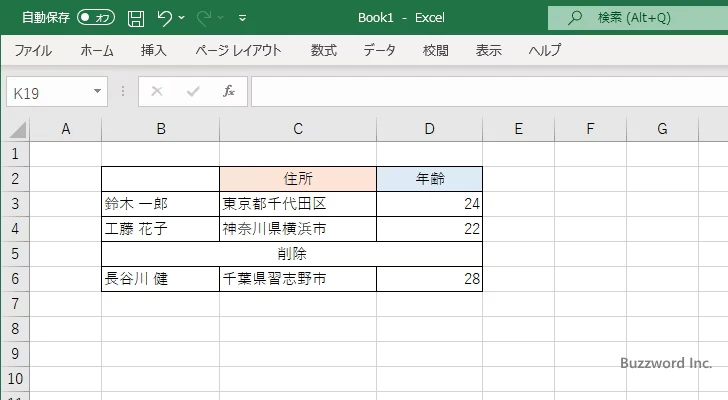Select the cell containing 工藤 花子
728x400 pixels.
click(x=161, y=229)
